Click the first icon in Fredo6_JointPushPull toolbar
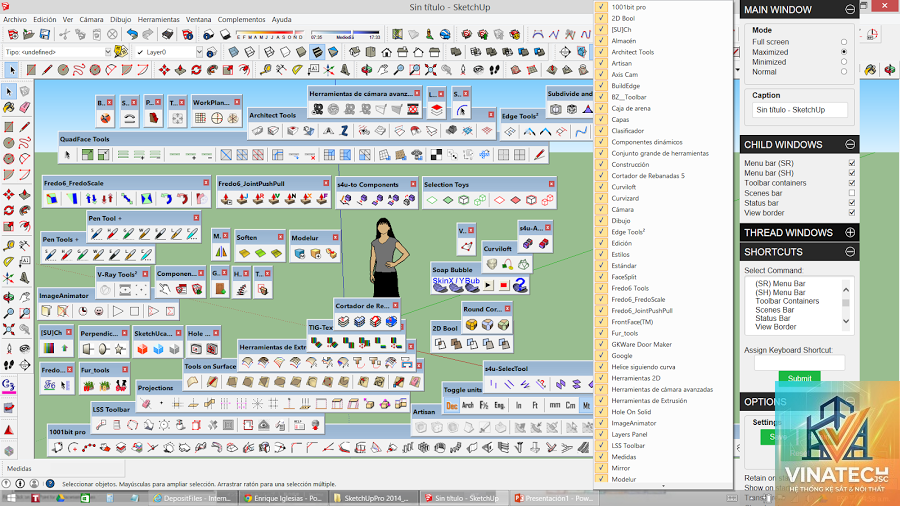 pos(227,199)
